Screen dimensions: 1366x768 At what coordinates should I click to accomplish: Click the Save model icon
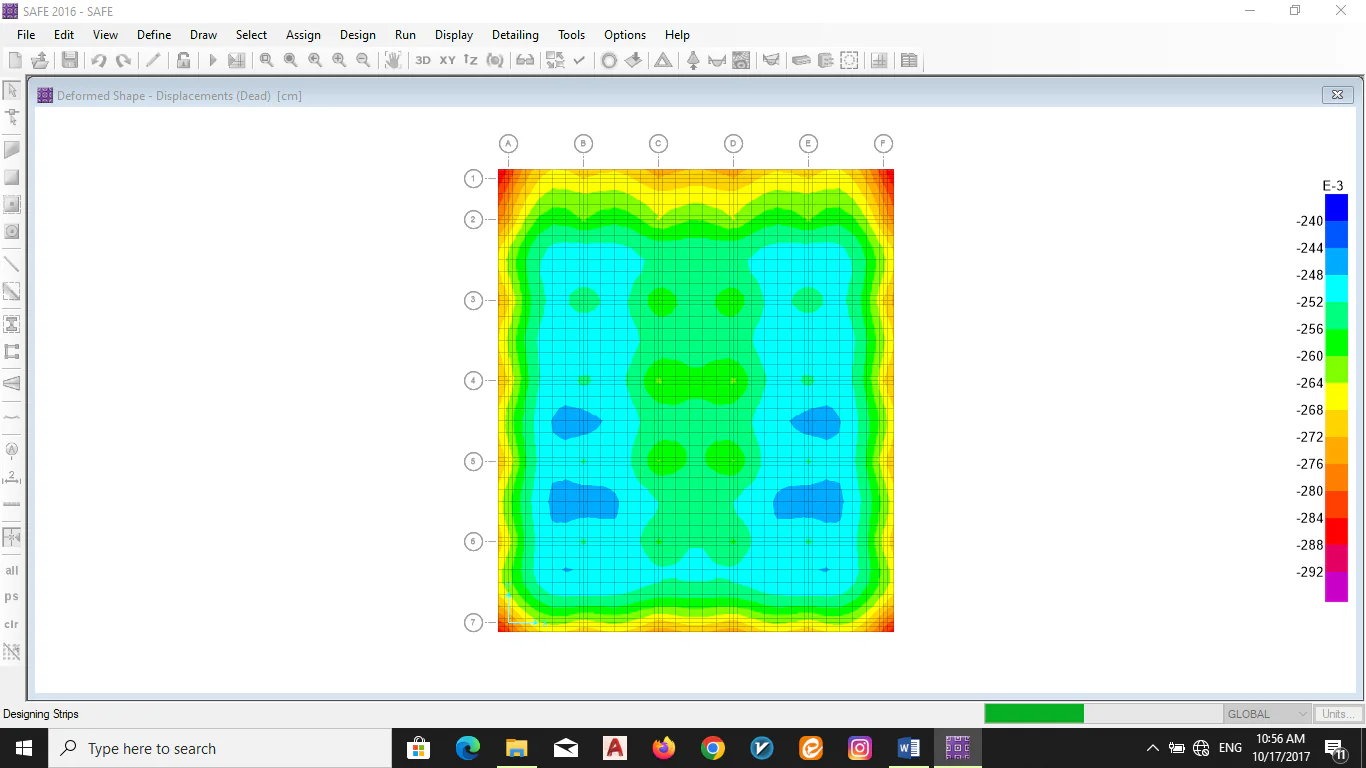click(70, 60)
